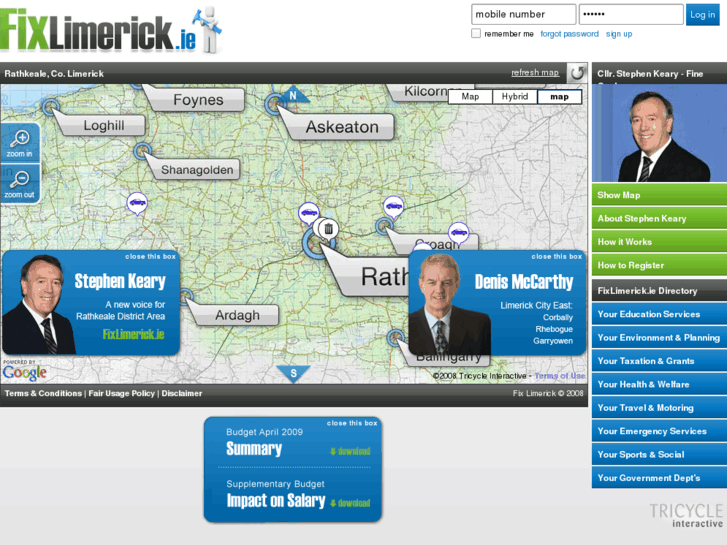Open How to Register menu item

pos(659,265)
